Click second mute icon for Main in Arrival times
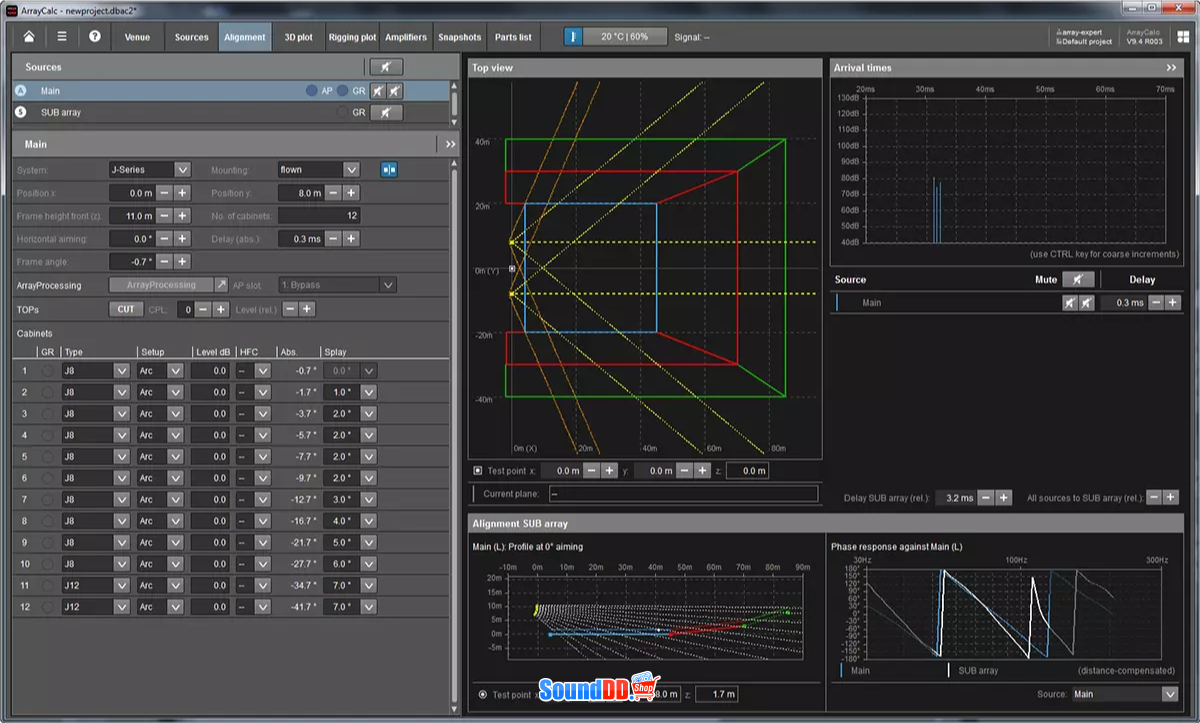The image size is (1200, 723). (x=1087, y=303)
